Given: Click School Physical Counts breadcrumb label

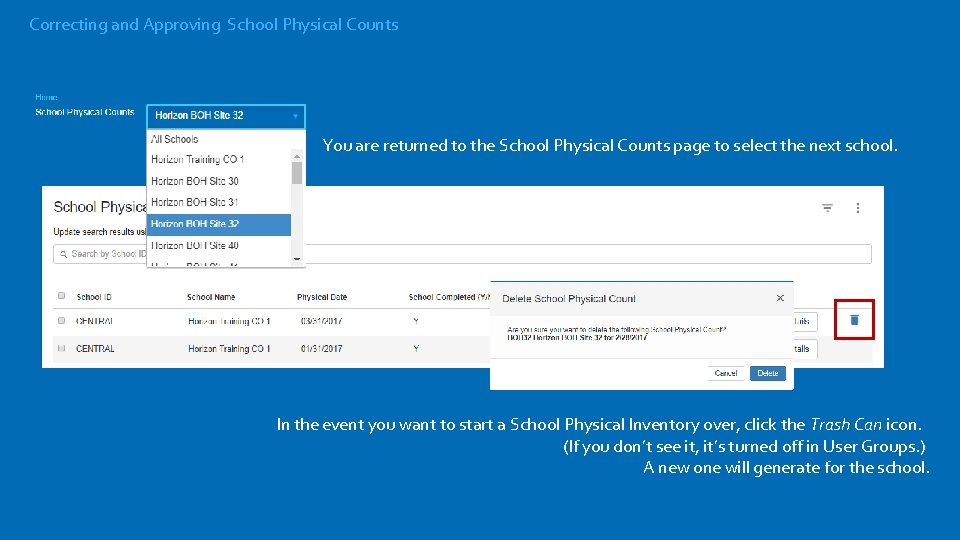Looking at the screenshot, I should (x=84, y=112).
